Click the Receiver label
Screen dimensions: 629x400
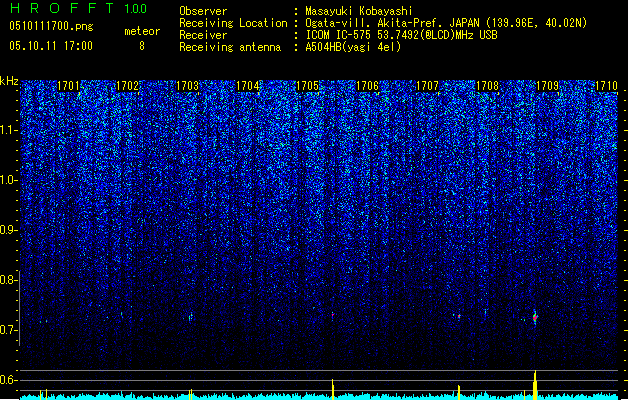click(203, 35)
